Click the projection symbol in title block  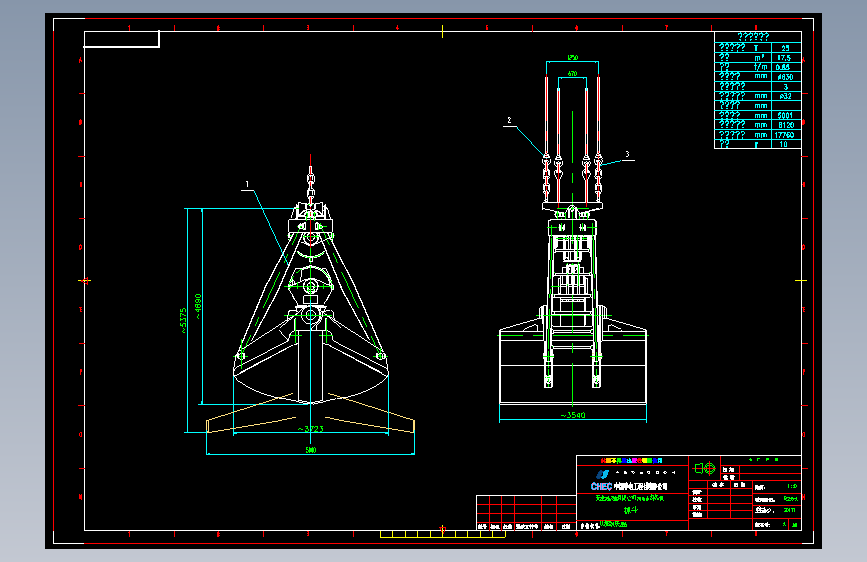[705, 469]
